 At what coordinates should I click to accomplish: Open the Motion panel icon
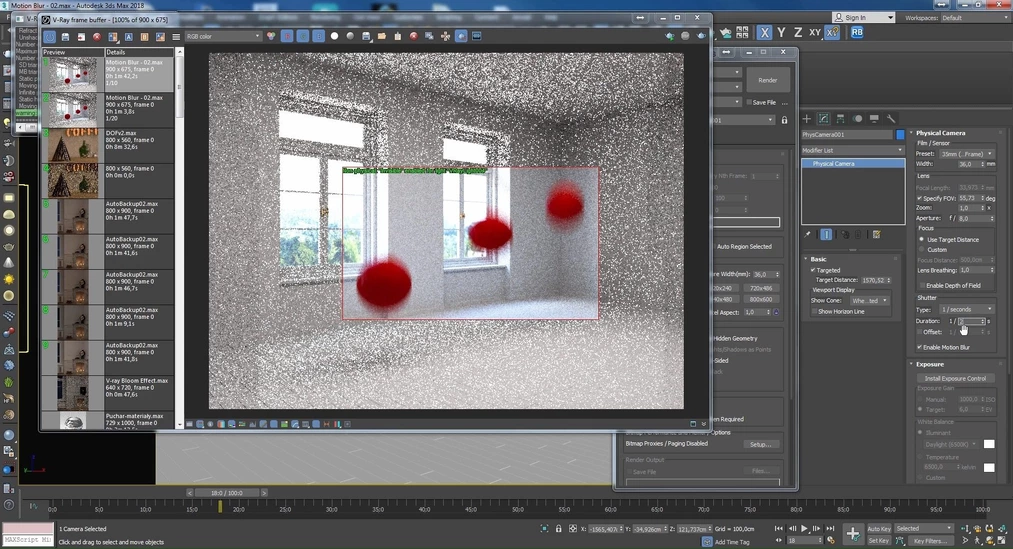click(x=857, y=119)
